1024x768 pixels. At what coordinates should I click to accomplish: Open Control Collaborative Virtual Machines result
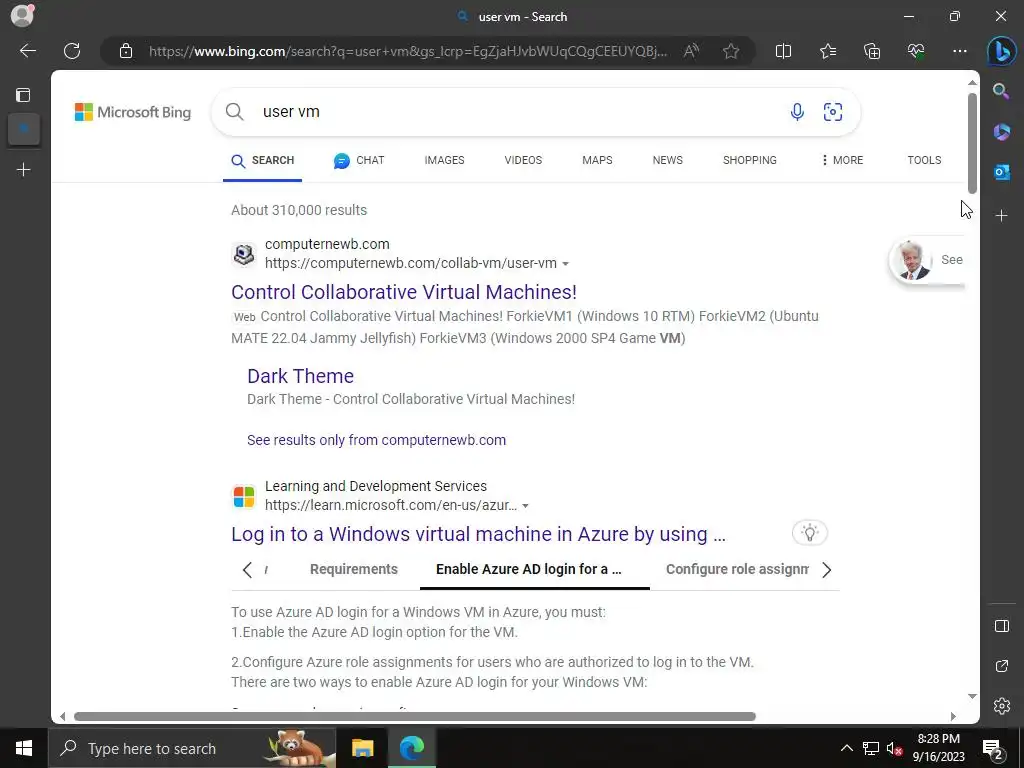click(404, 292)
